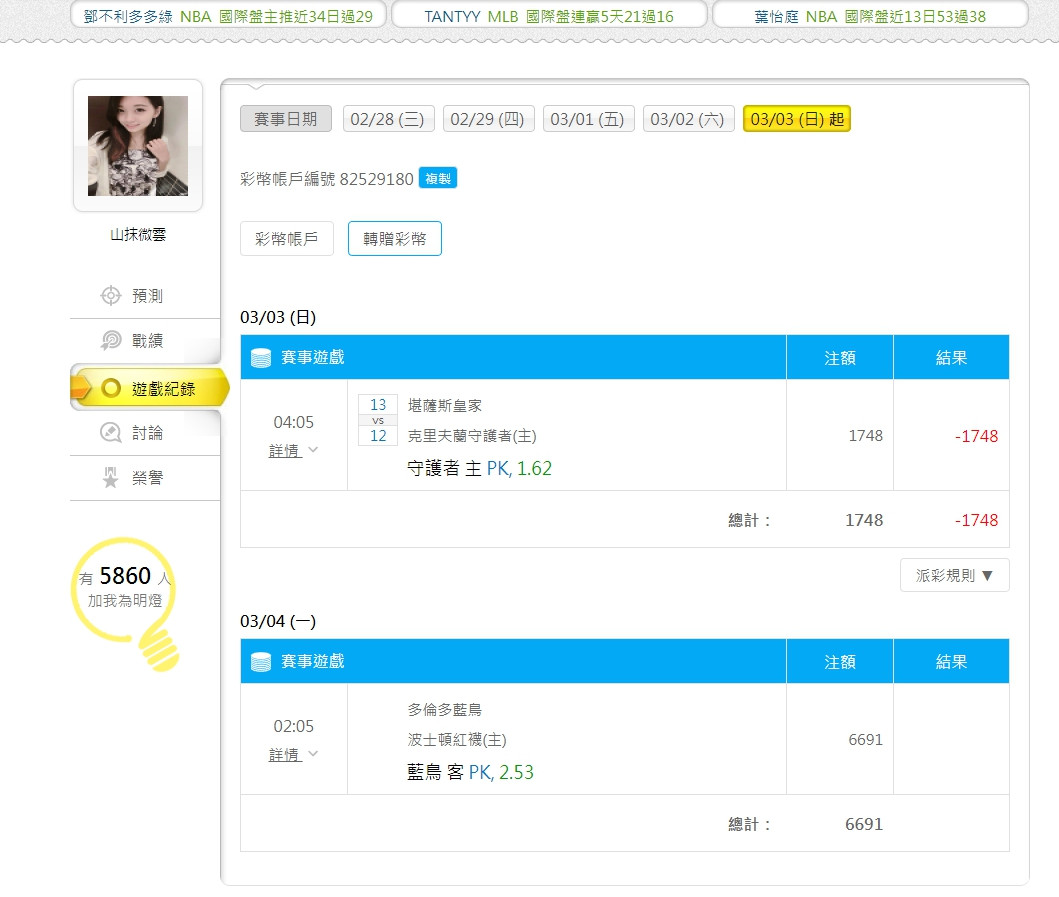Copy account number with 複製 button
This screenshot has width=1059, height=897.
tap(438, 178)
